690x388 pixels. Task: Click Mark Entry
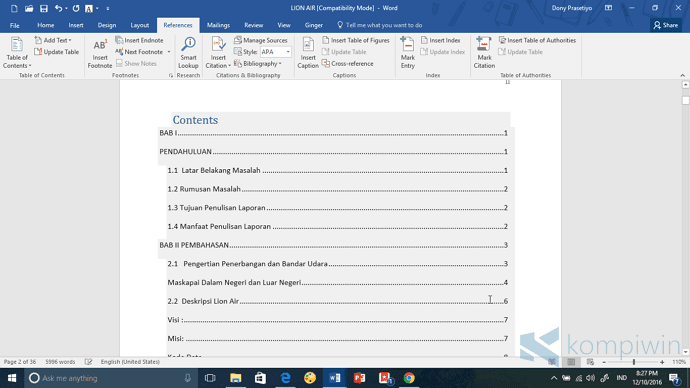407,53
